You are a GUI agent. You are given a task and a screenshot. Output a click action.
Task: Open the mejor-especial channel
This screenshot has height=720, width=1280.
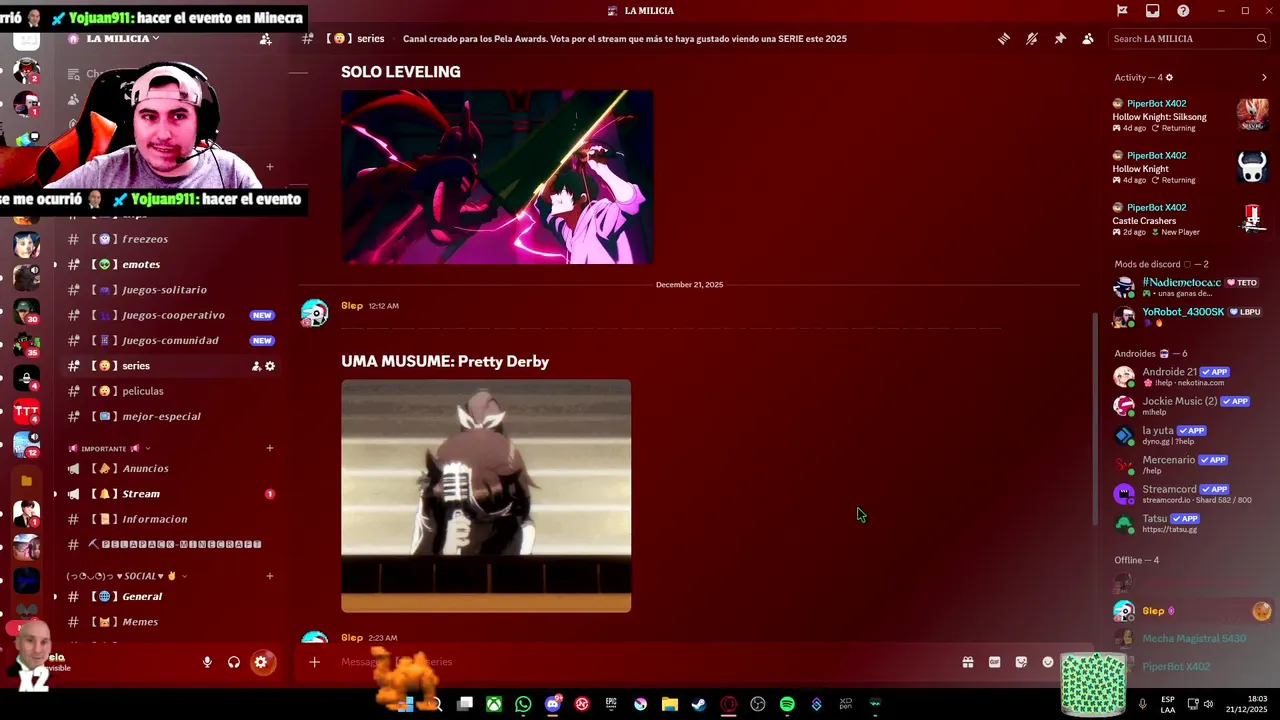tap(170, 416)
